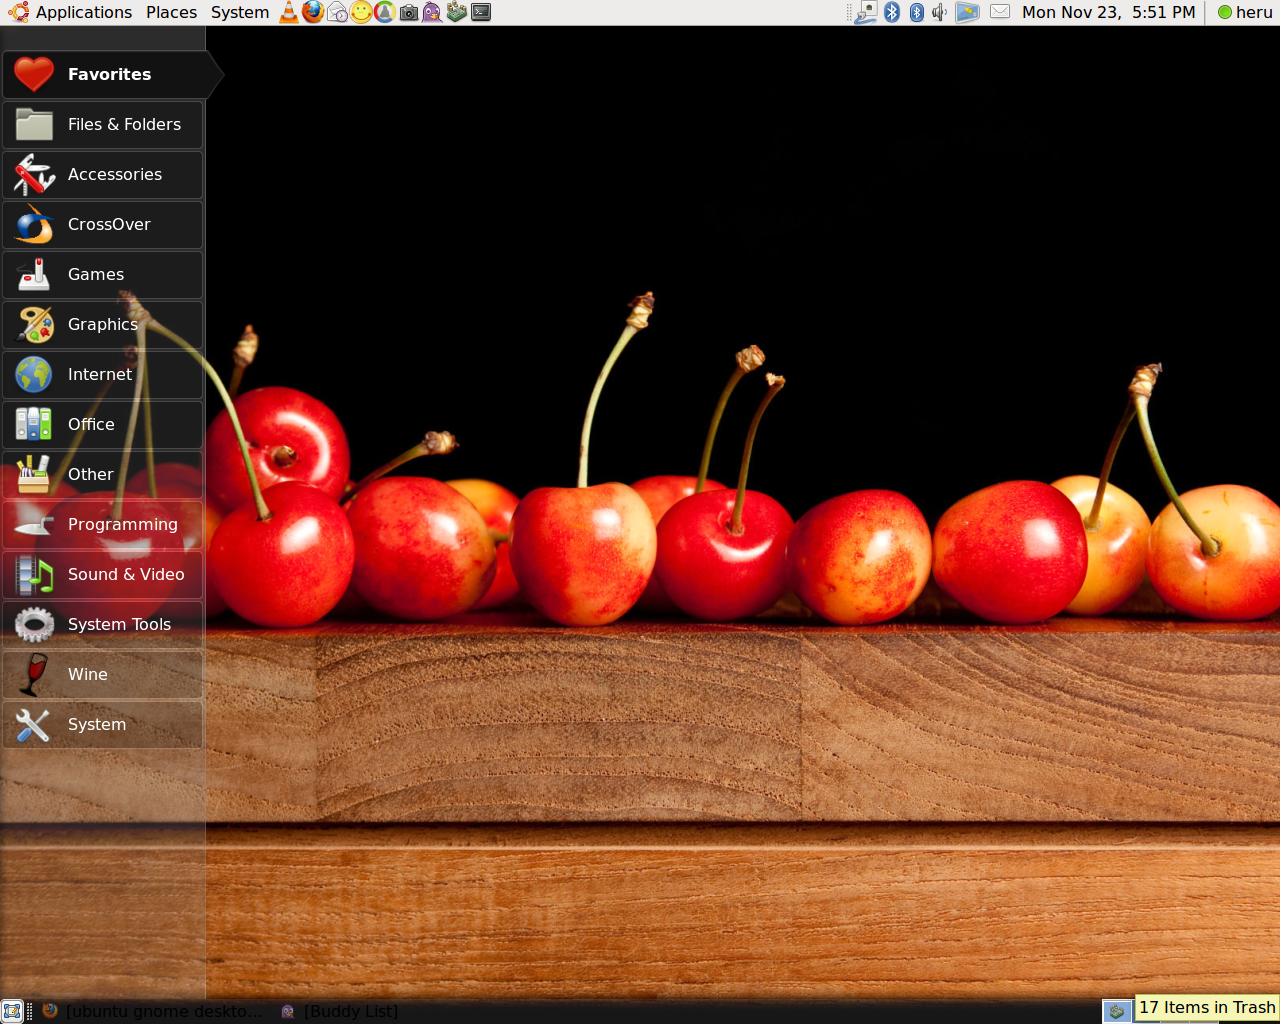
Task: Open the Places menu
Action: pyautogui.click(x=171, y=12)
